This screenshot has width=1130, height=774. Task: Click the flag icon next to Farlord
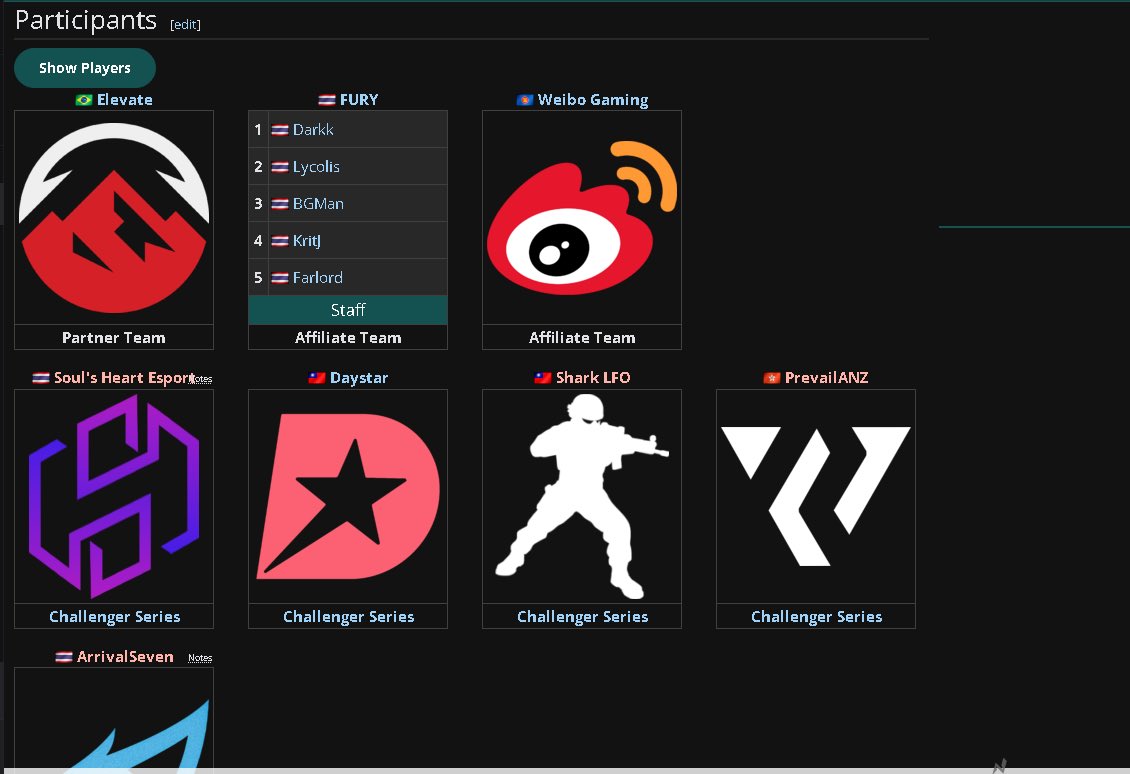point(280,277)
